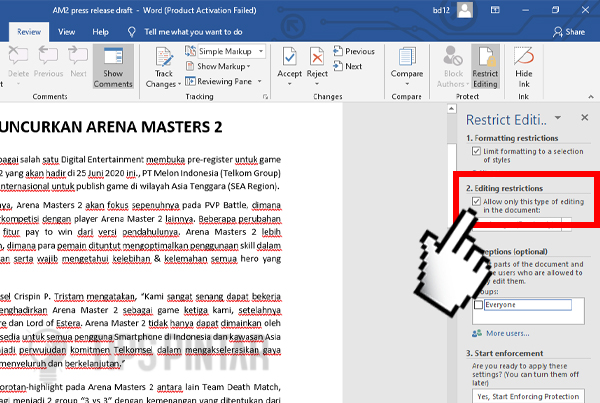Image resolution: width=600 pixels, height=403 pixels.
Task: Click Tell me what you want to do
Action: (x=193, y=32)
